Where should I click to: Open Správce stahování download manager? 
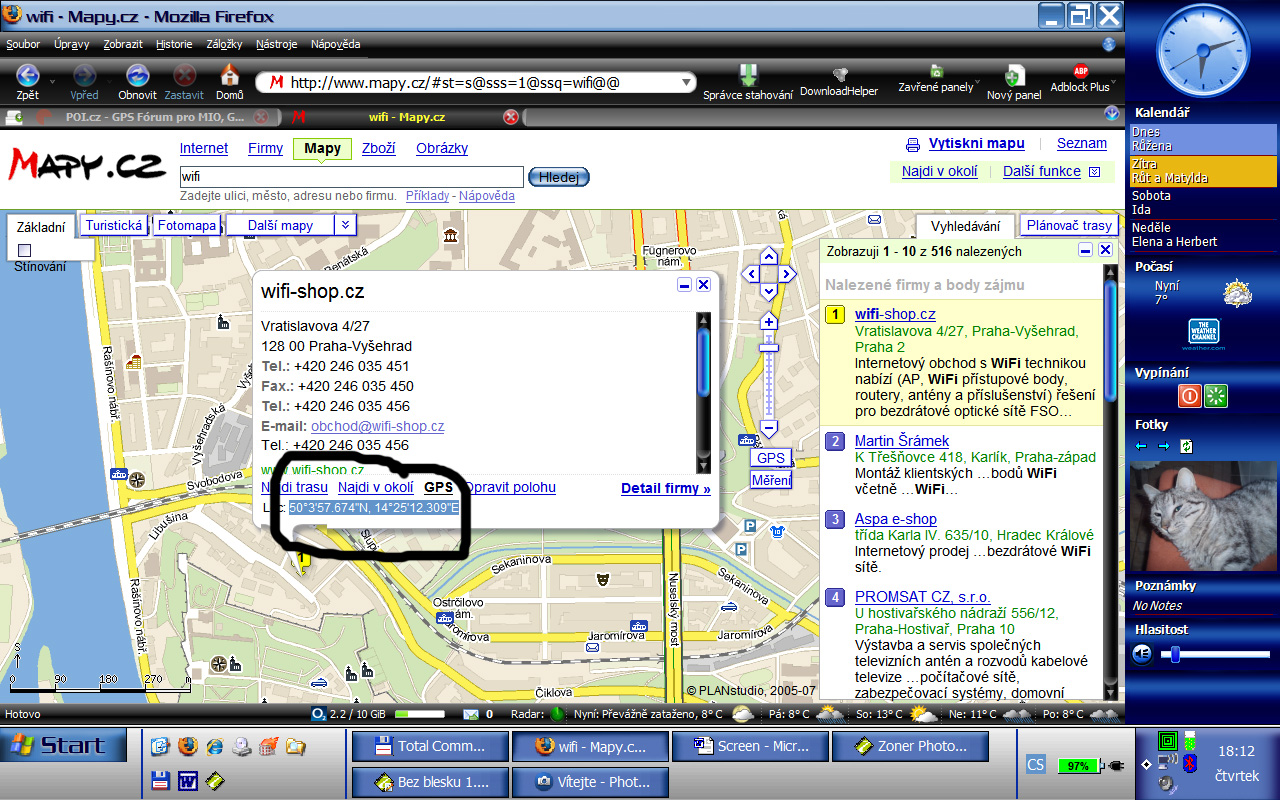point(748,76)
